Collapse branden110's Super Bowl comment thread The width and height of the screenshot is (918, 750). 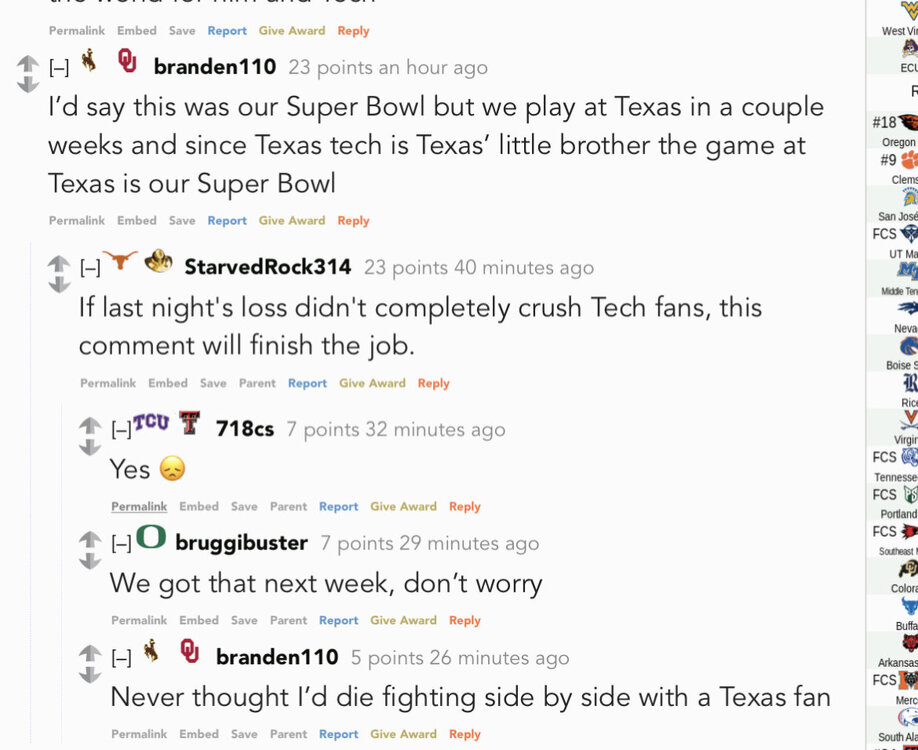tap(59, 68)
